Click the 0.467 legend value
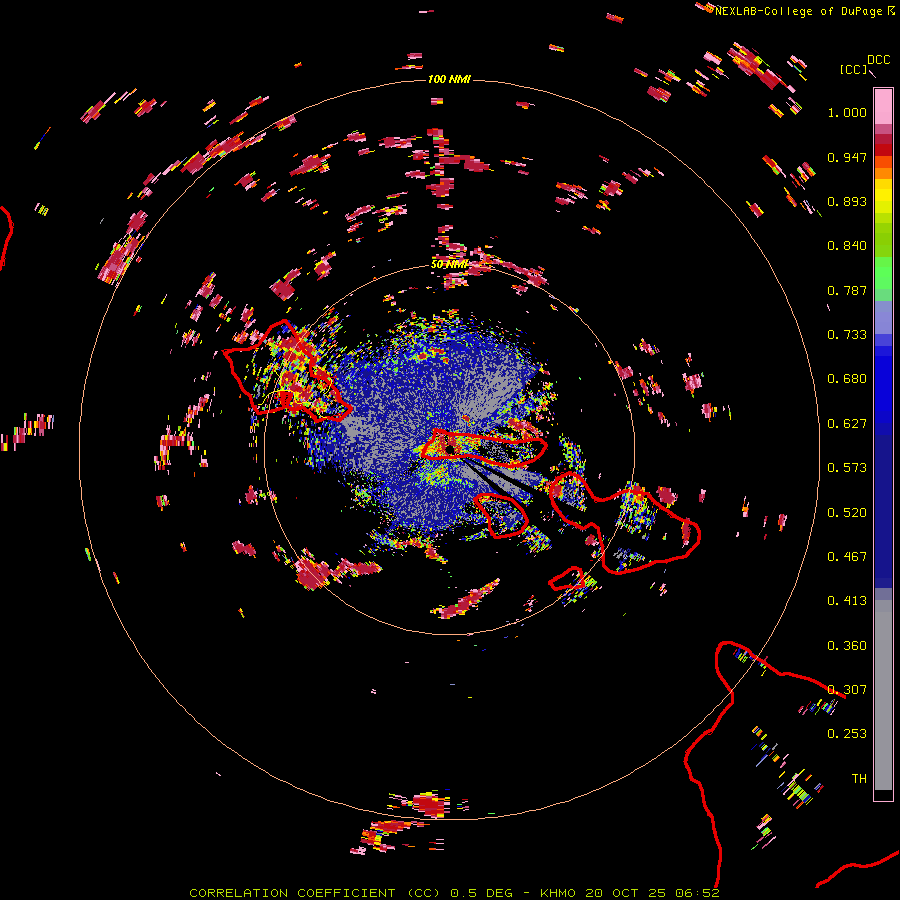900x900 pixels. click(847, 557)
